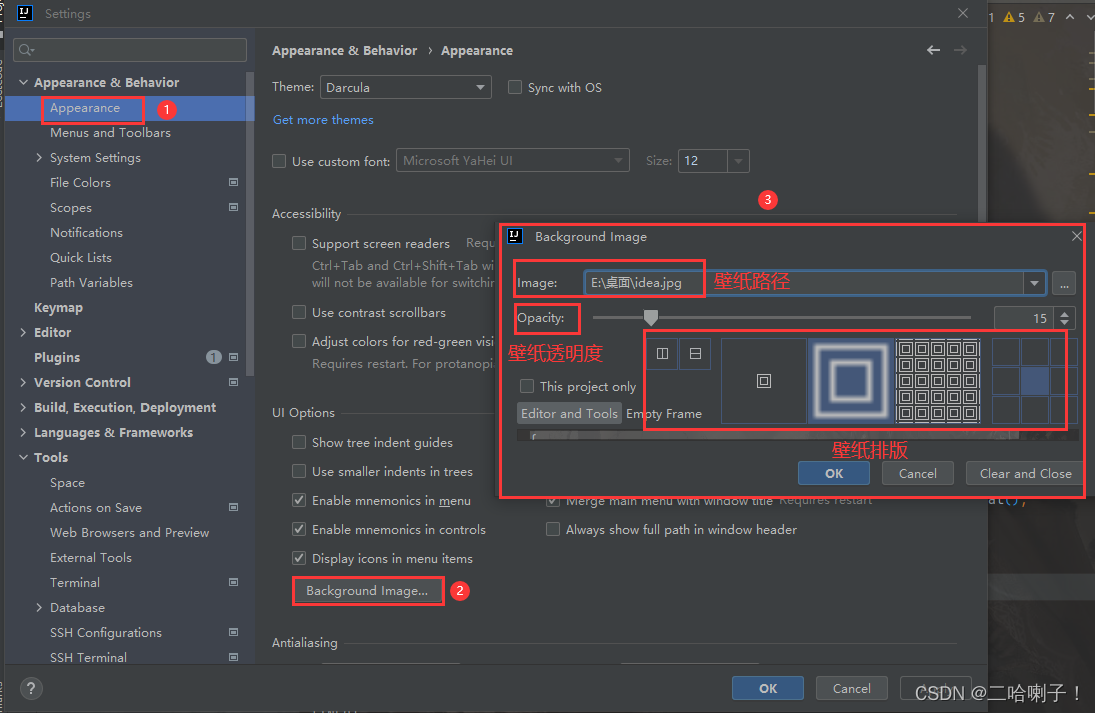This screenshot has width=1095, height=713.
Task: Open the font size dropdown
Action: (x=738, y=161)
